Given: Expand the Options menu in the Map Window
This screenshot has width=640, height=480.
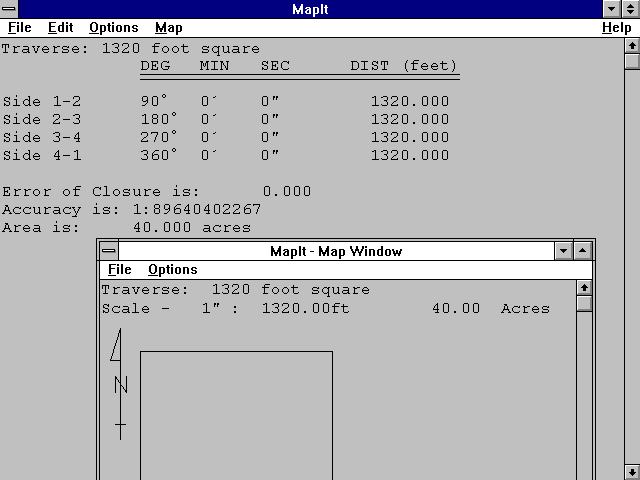Looking at the screenshot, I should (172, 270).
